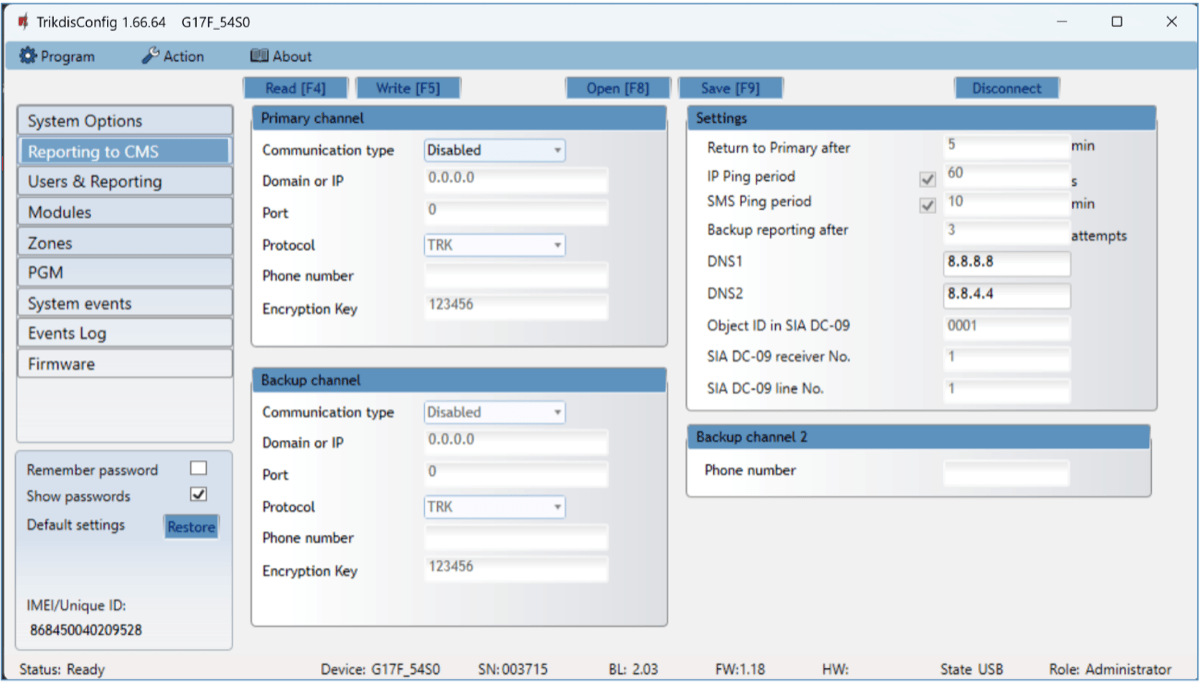Toggle the SMS Ping period checkbox
Image resolution: width=1200 pixels, height=684 pixels.
pos(927,205)
